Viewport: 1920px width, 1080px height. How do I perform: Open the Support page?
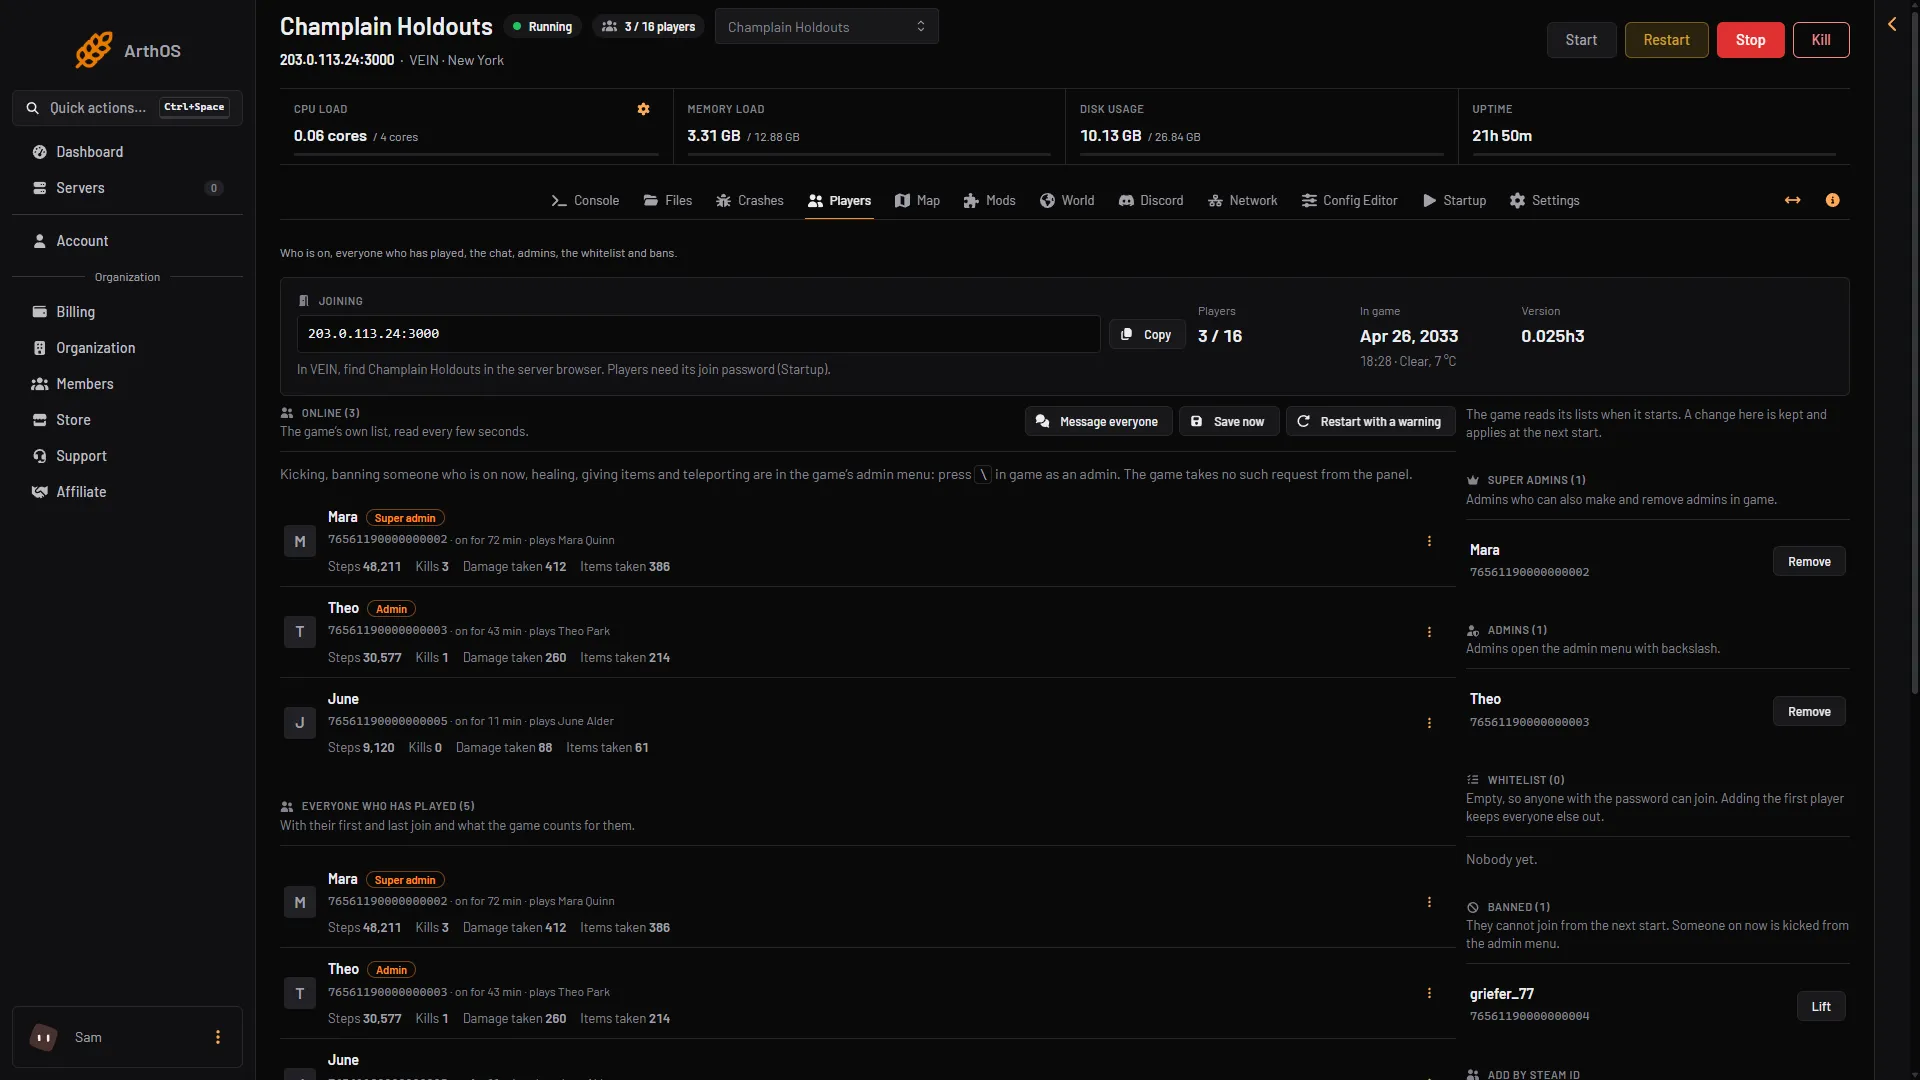pyautogui.click(x=127, y=456)
